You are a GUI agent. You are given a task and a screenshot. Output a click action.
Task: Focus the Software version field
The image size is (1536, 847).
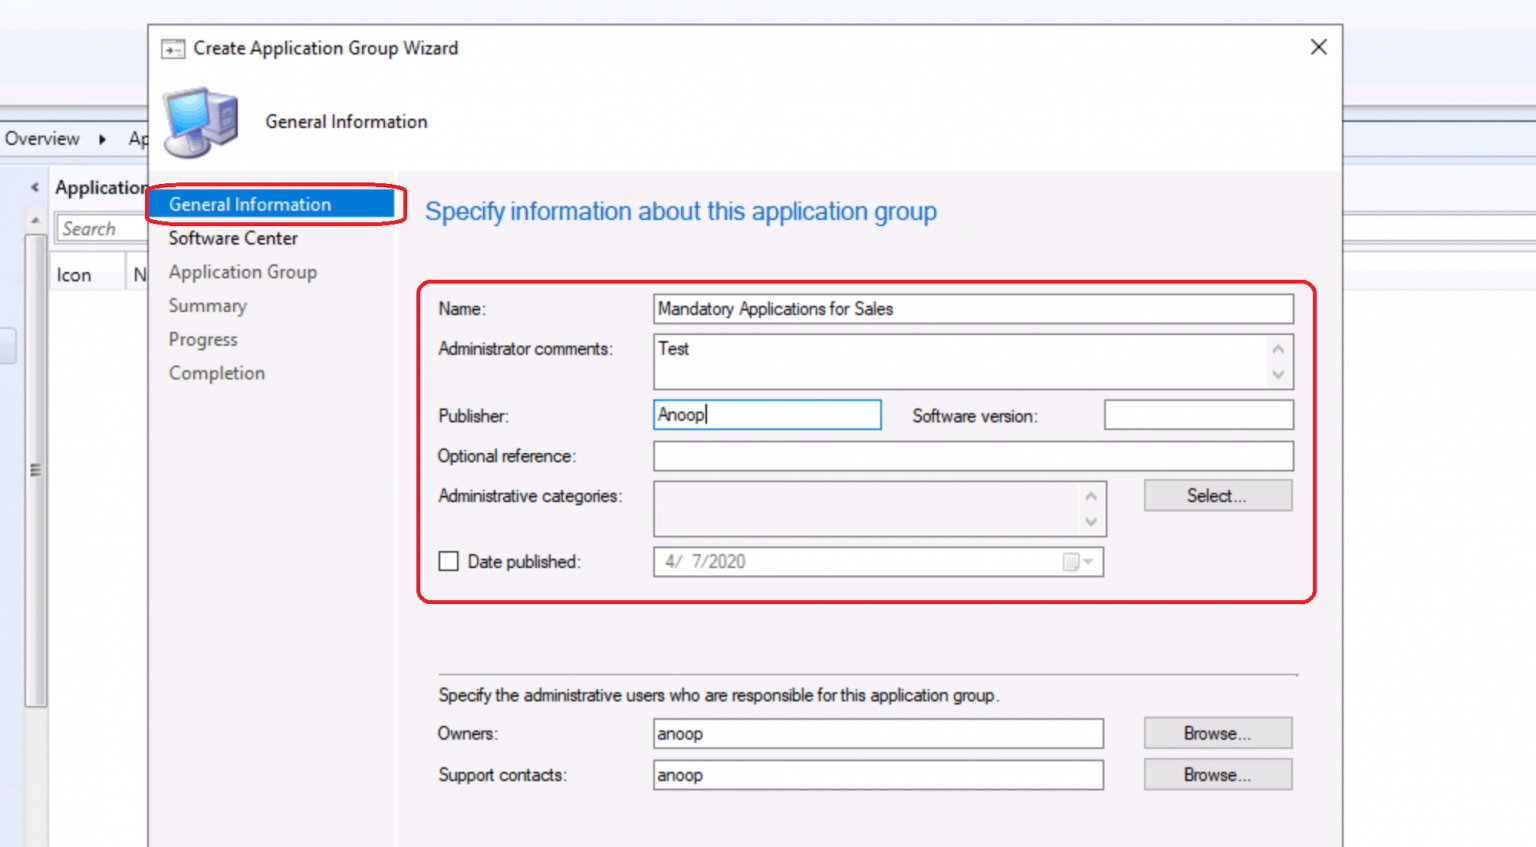click(x=1198, y=415)
